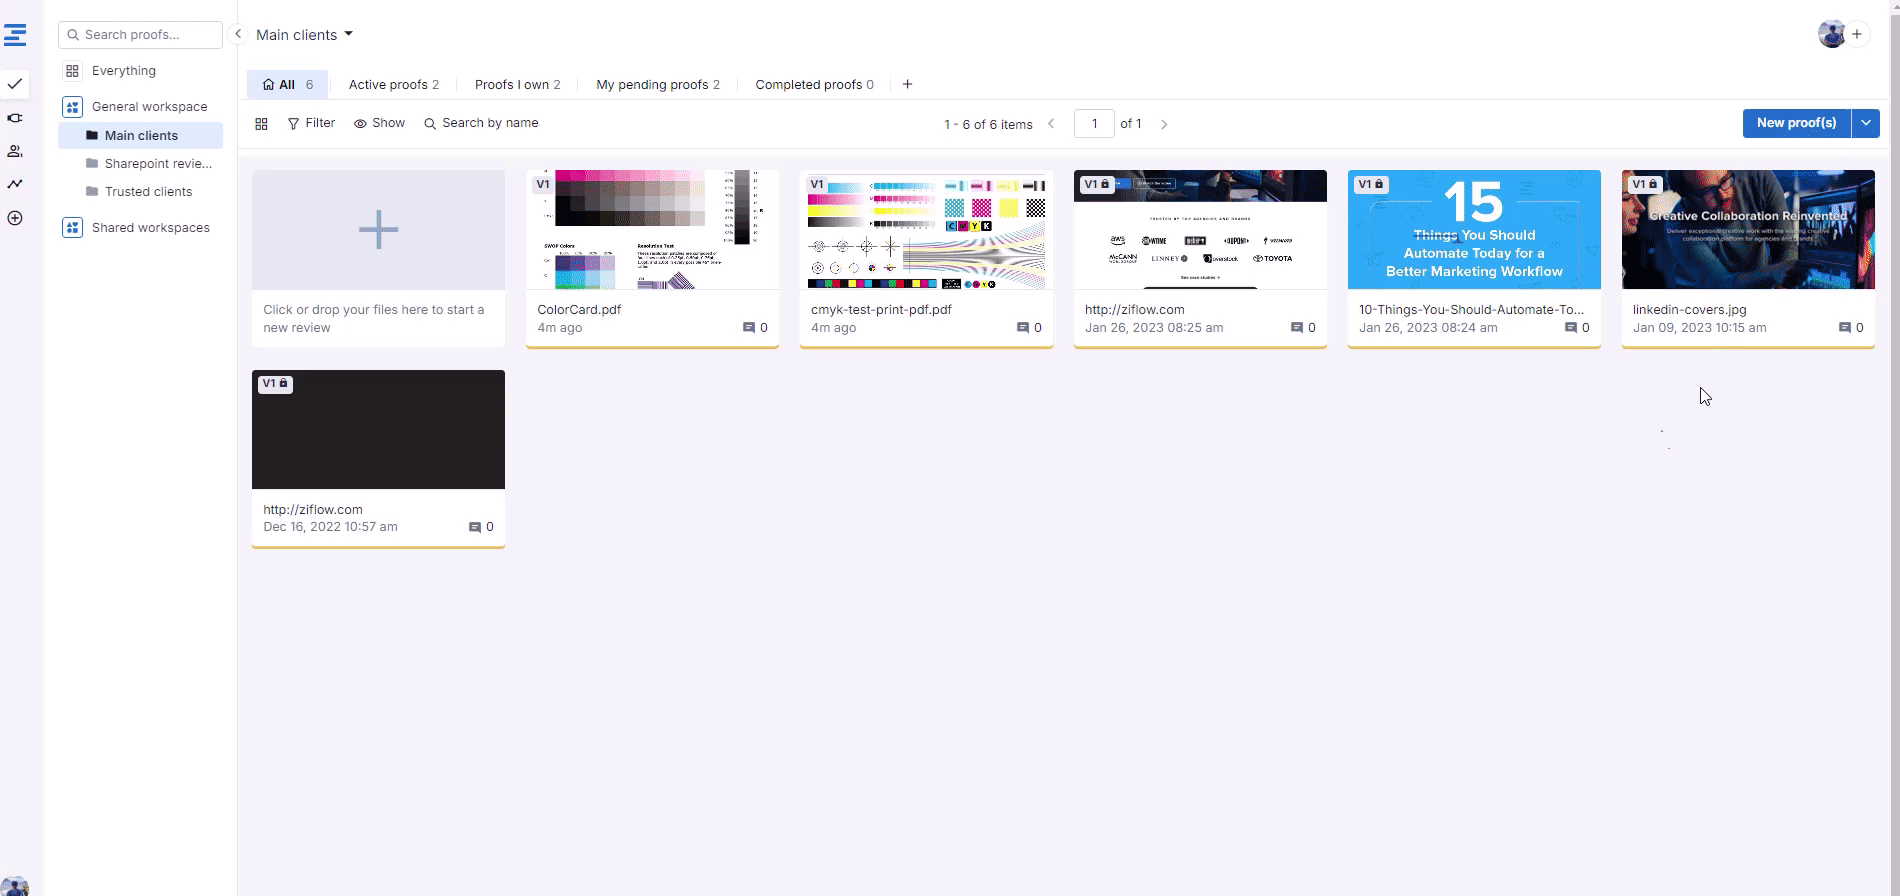
Task: Open the New proof(s) dropdown arrow
Action: click(x=1865, y=123)
